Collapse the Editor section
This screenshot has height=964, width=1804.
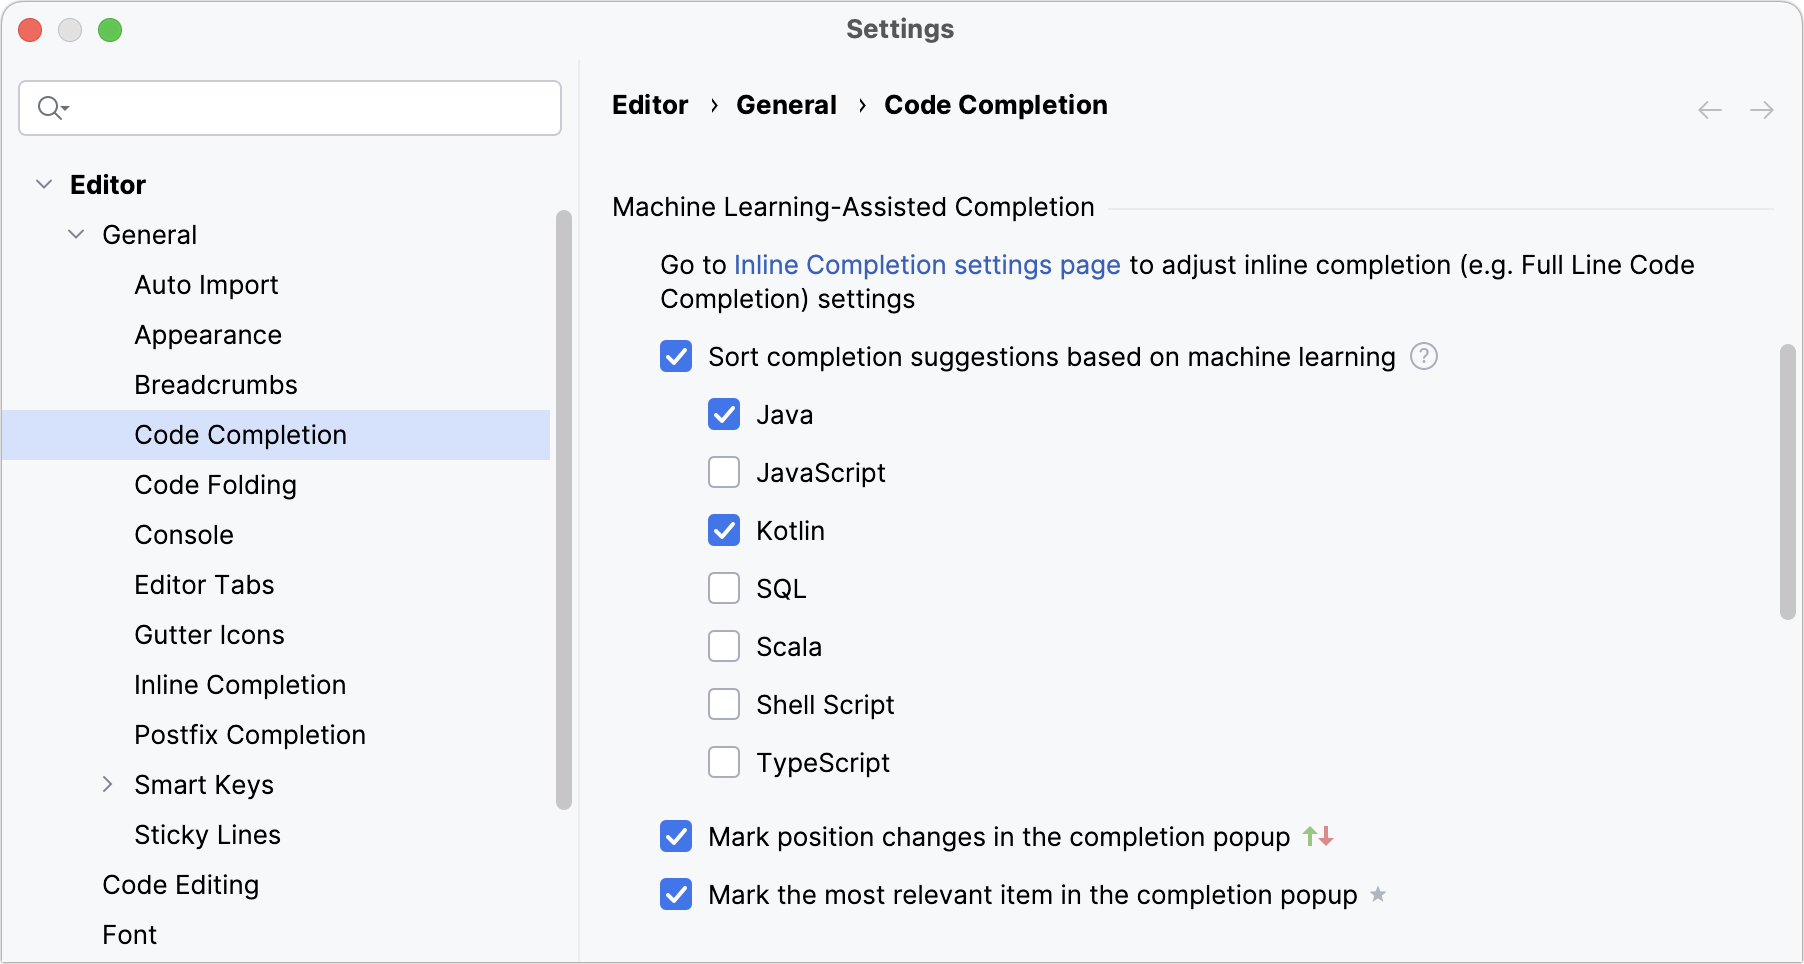click(44, 183)
